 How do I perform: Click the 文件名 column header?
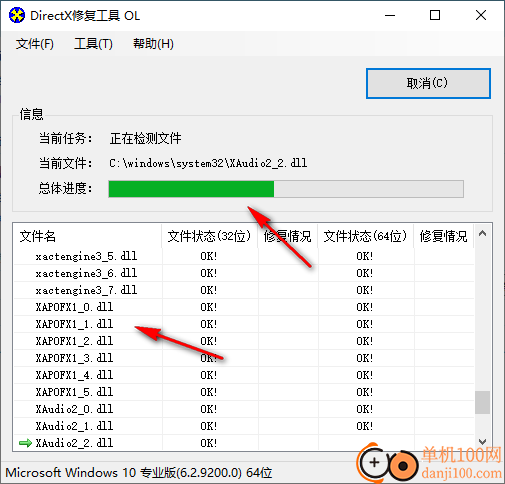click(87, 236)
